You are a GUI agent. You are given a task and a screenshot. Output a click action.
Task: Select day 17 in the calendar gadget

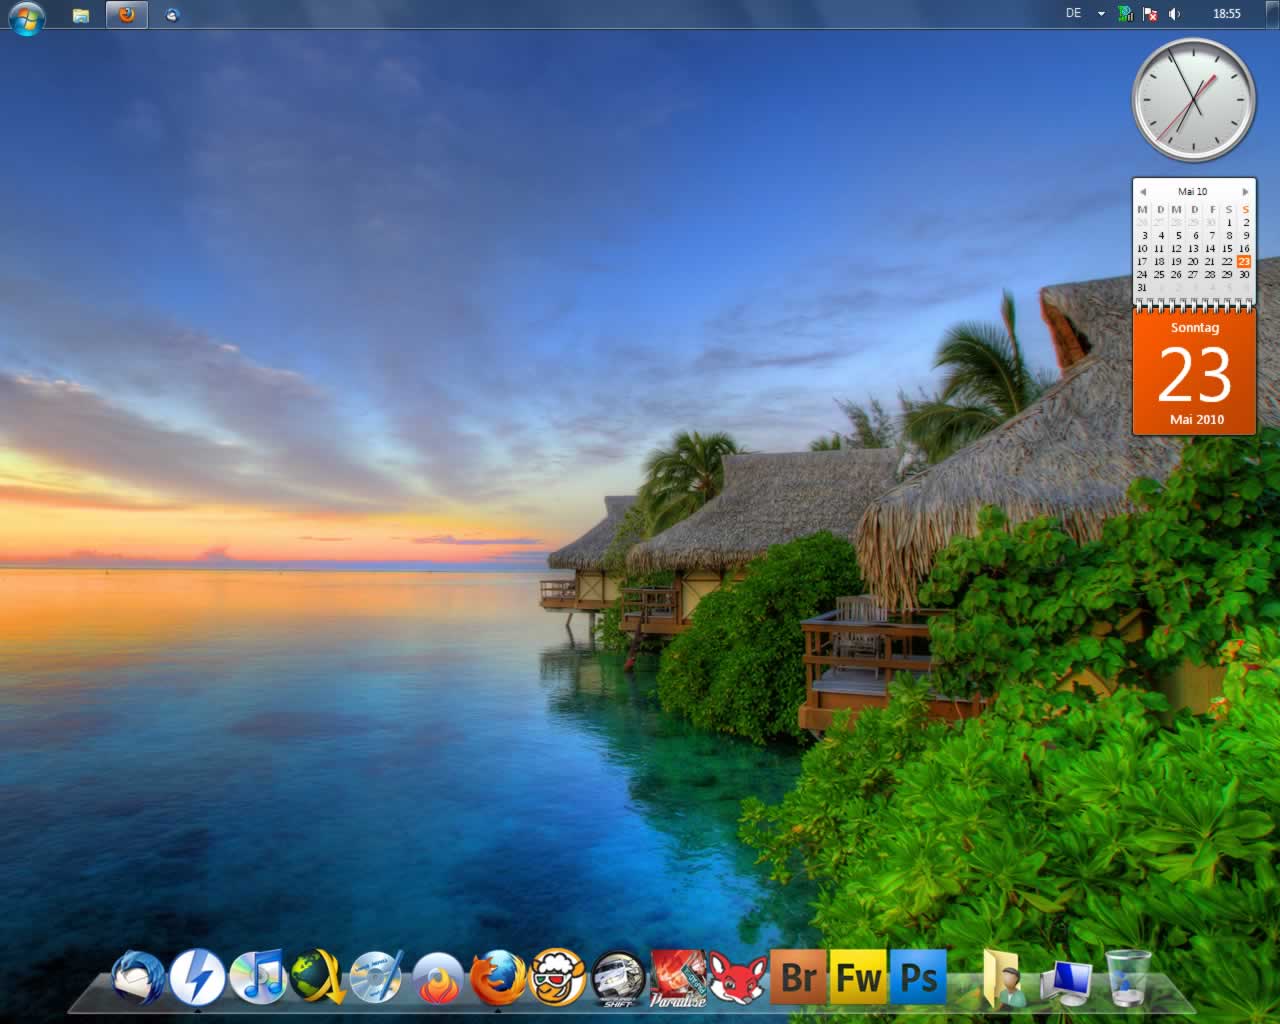[1142, 262]
